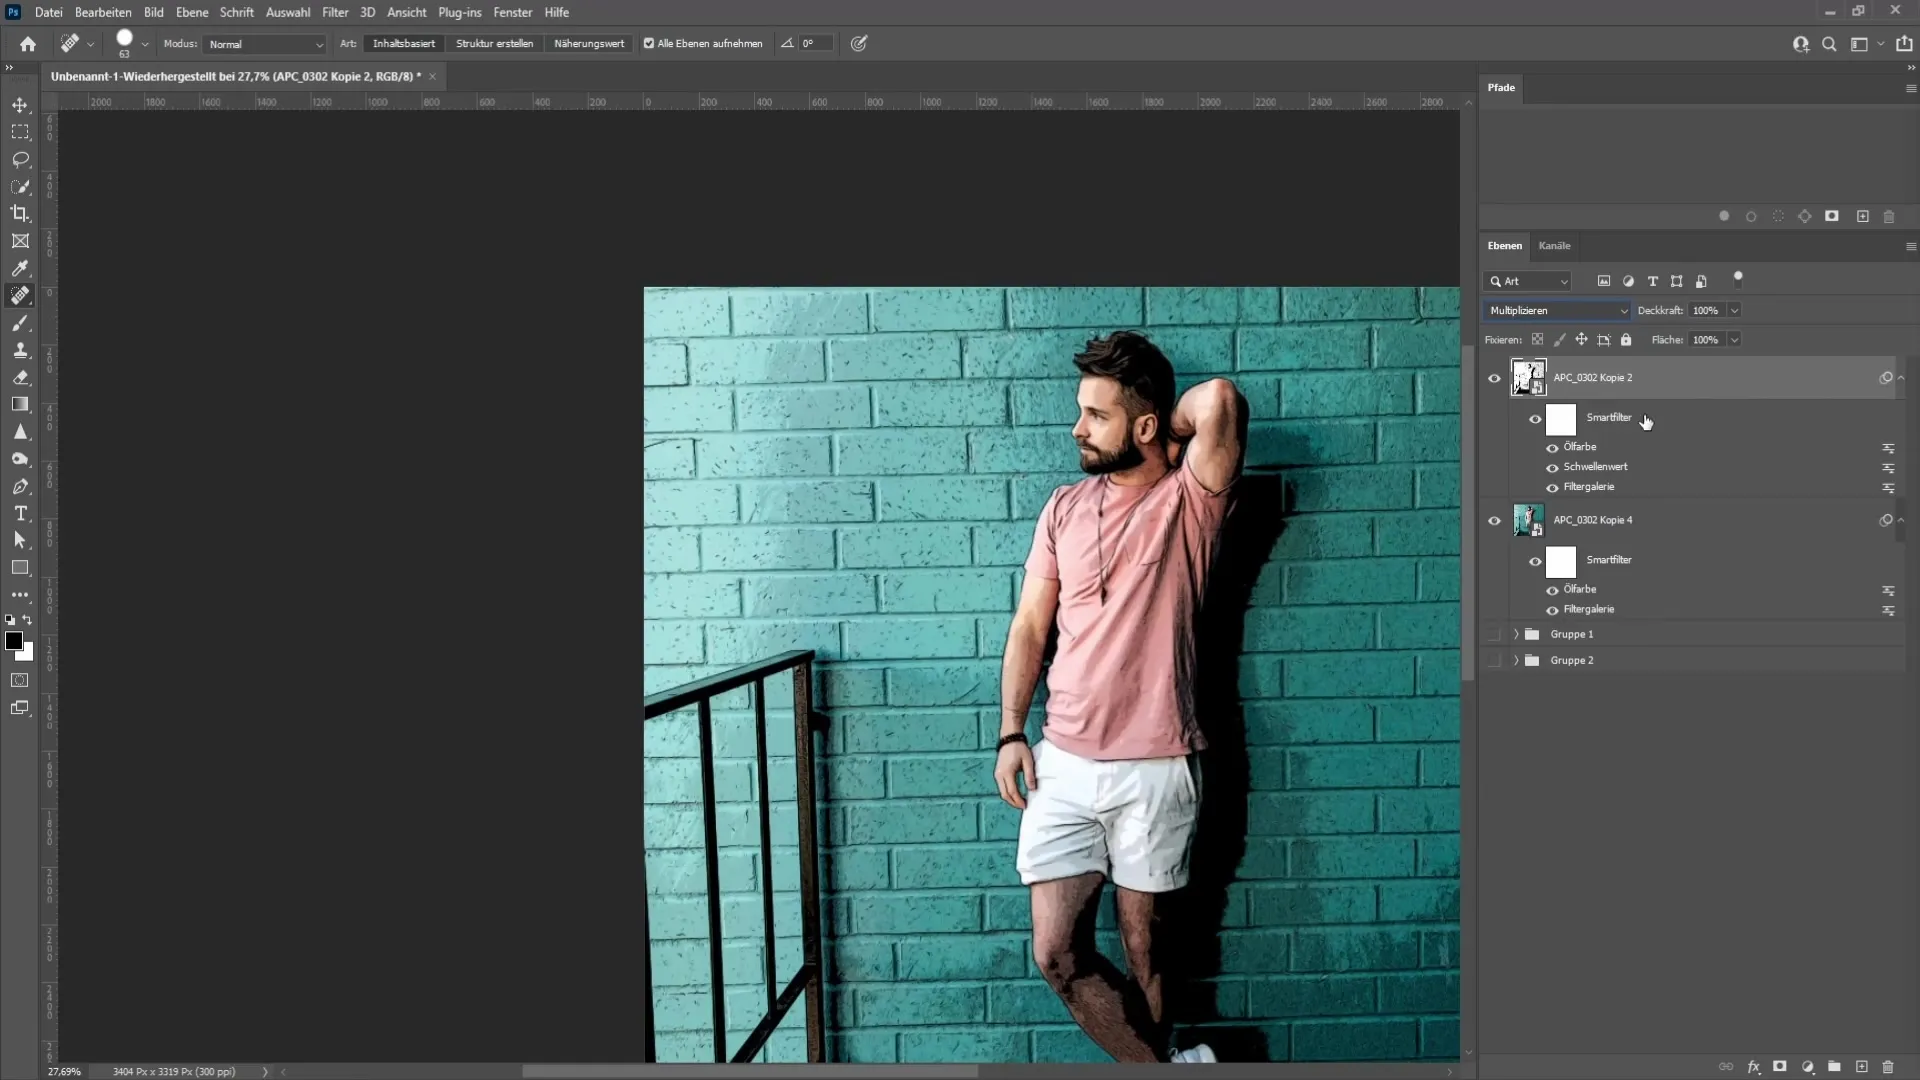Open the Multiplizieren blend mode dropdown

click(1557, 311)
